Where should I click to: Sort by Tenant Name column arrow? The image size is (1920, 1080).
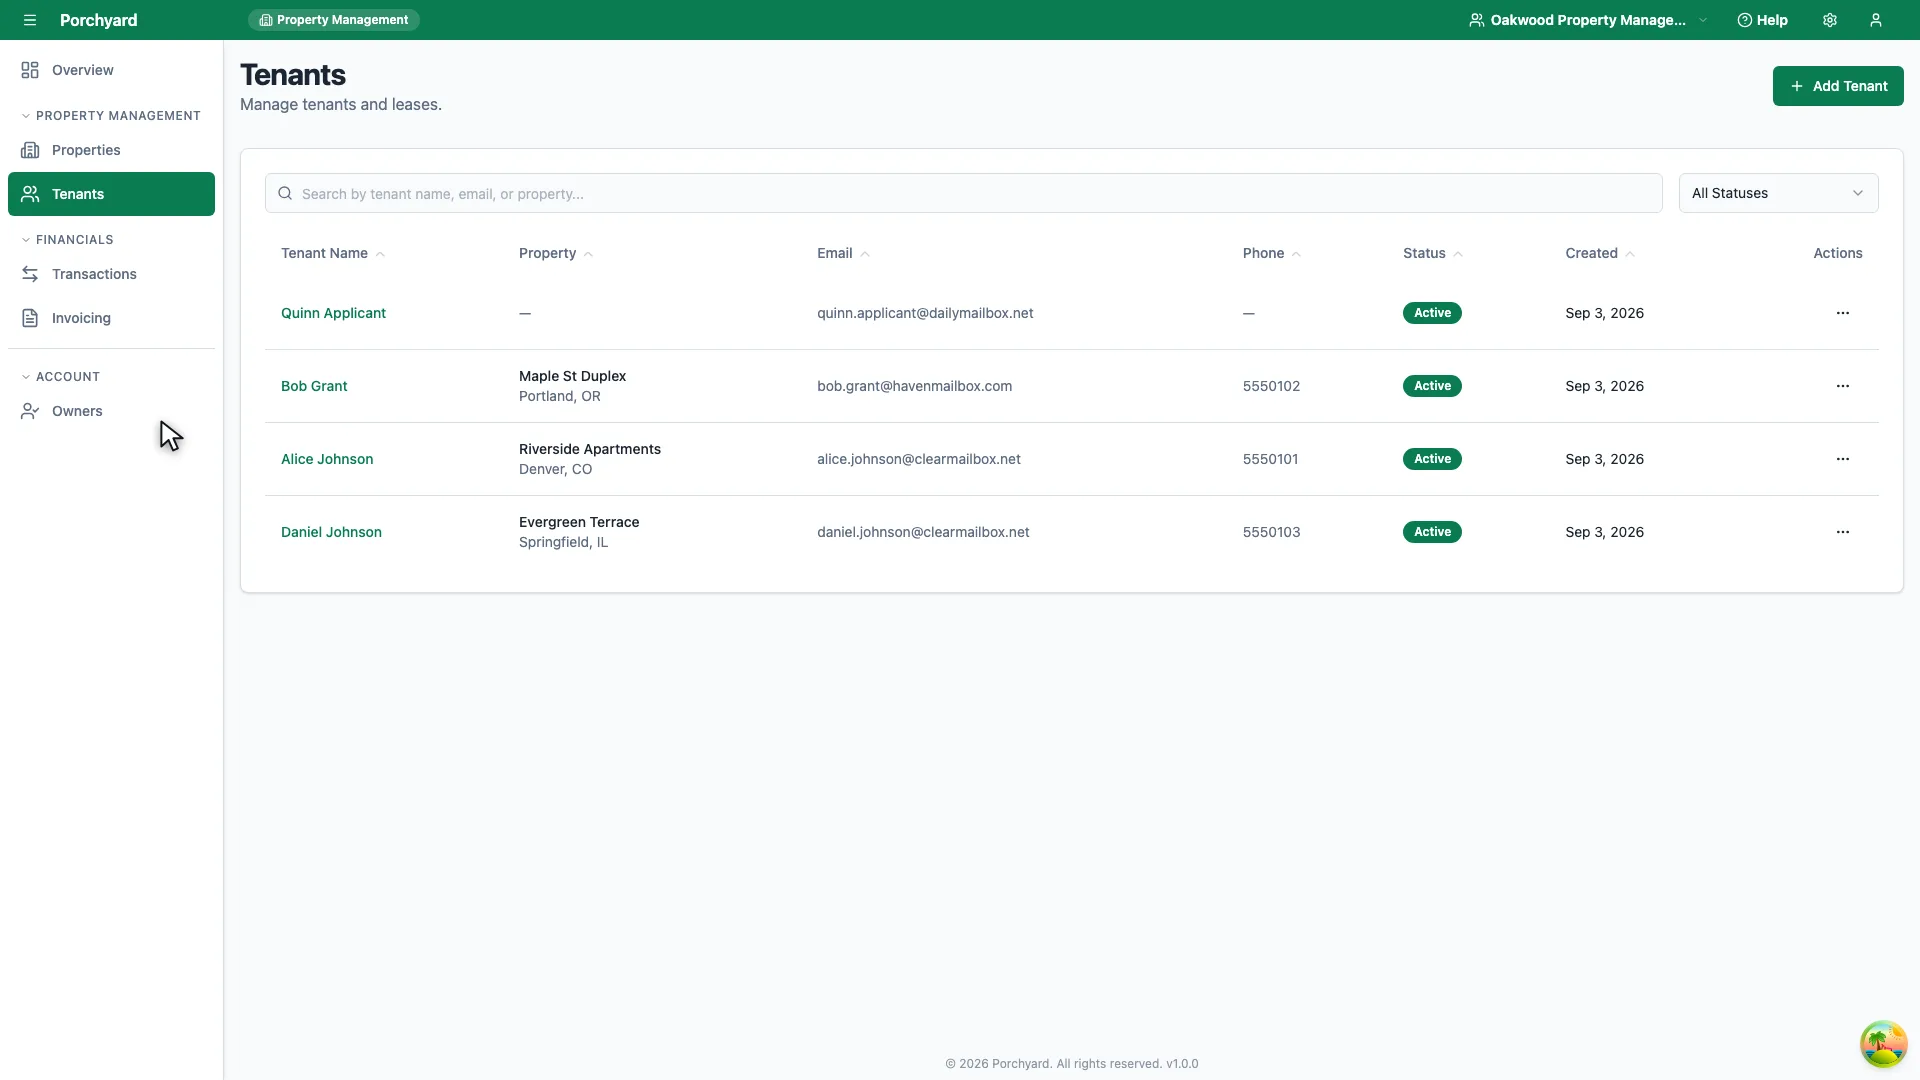[x=380, y=254]
